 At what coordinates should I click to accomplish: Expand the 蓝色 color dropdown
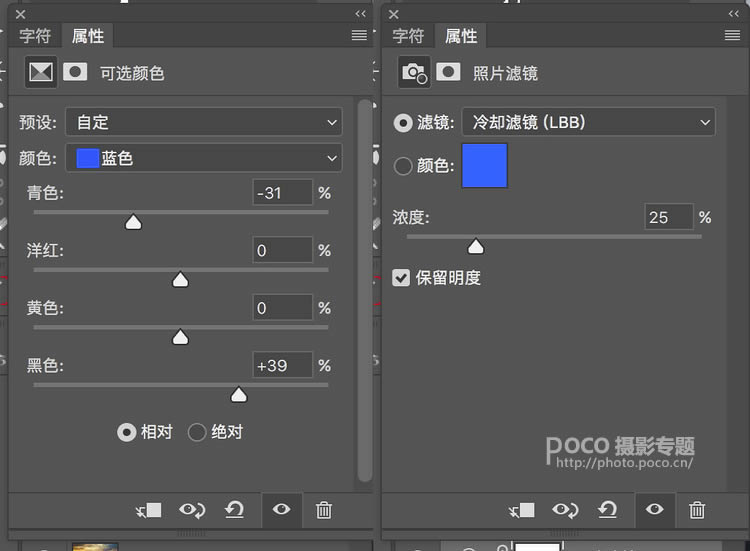point(204,158)
